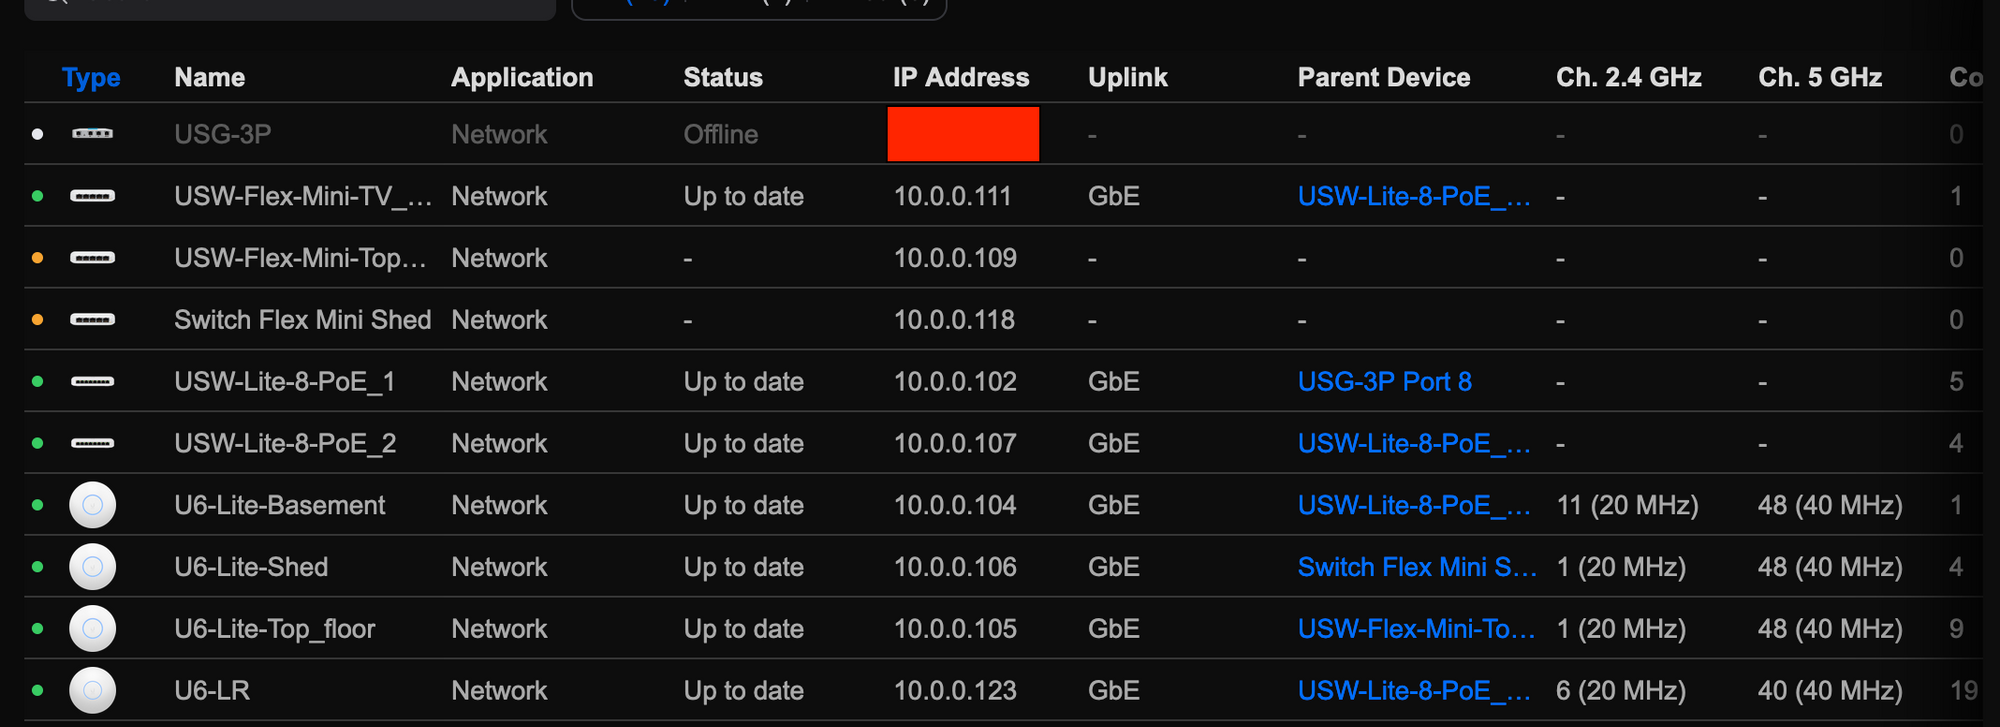The image size is (2000, 727).
Task: Click the USG-3P gateway device icon
Action: pyautogui.click(x=92, y=134)
